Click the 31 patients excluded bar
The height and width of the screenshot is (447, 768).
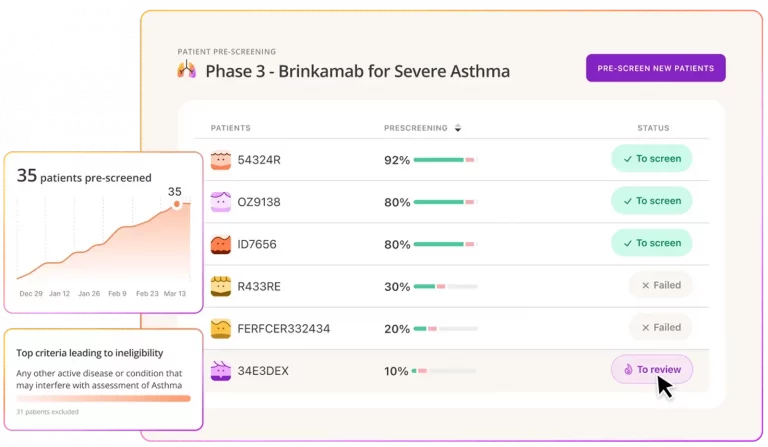(103, 398)
